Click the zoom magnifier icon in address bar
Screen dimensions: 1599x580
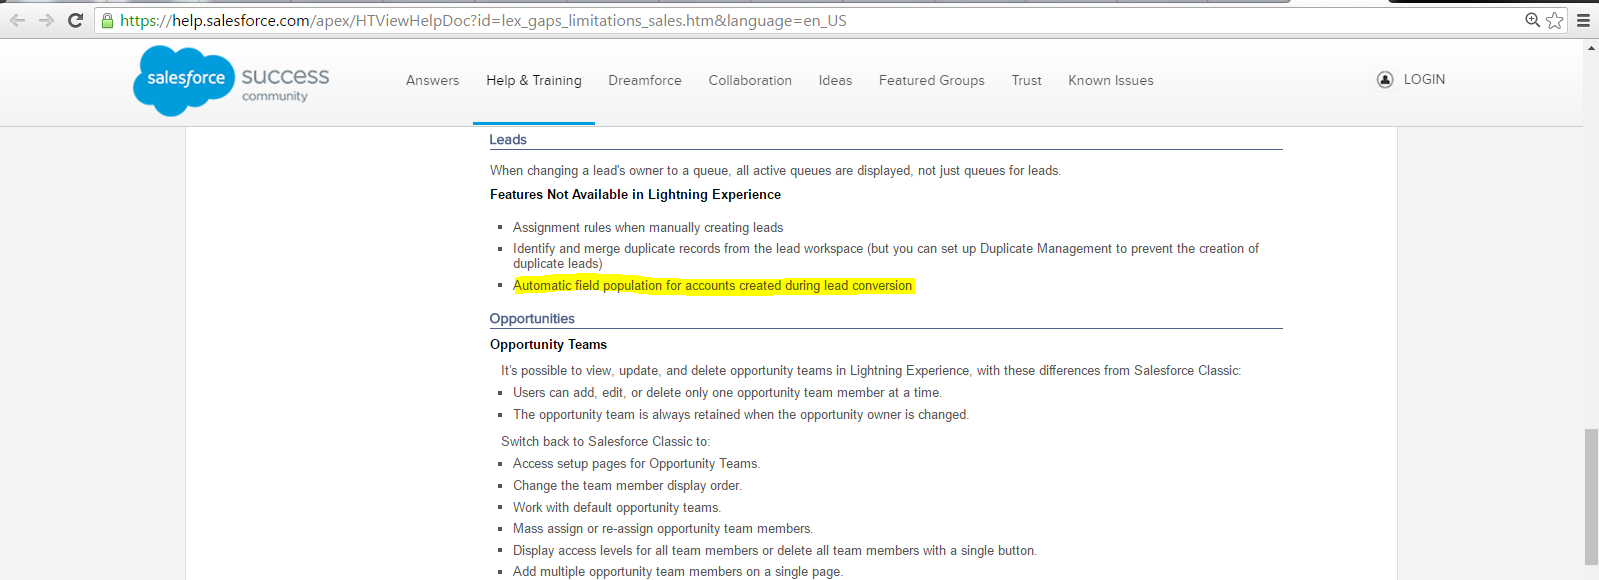1532,20
